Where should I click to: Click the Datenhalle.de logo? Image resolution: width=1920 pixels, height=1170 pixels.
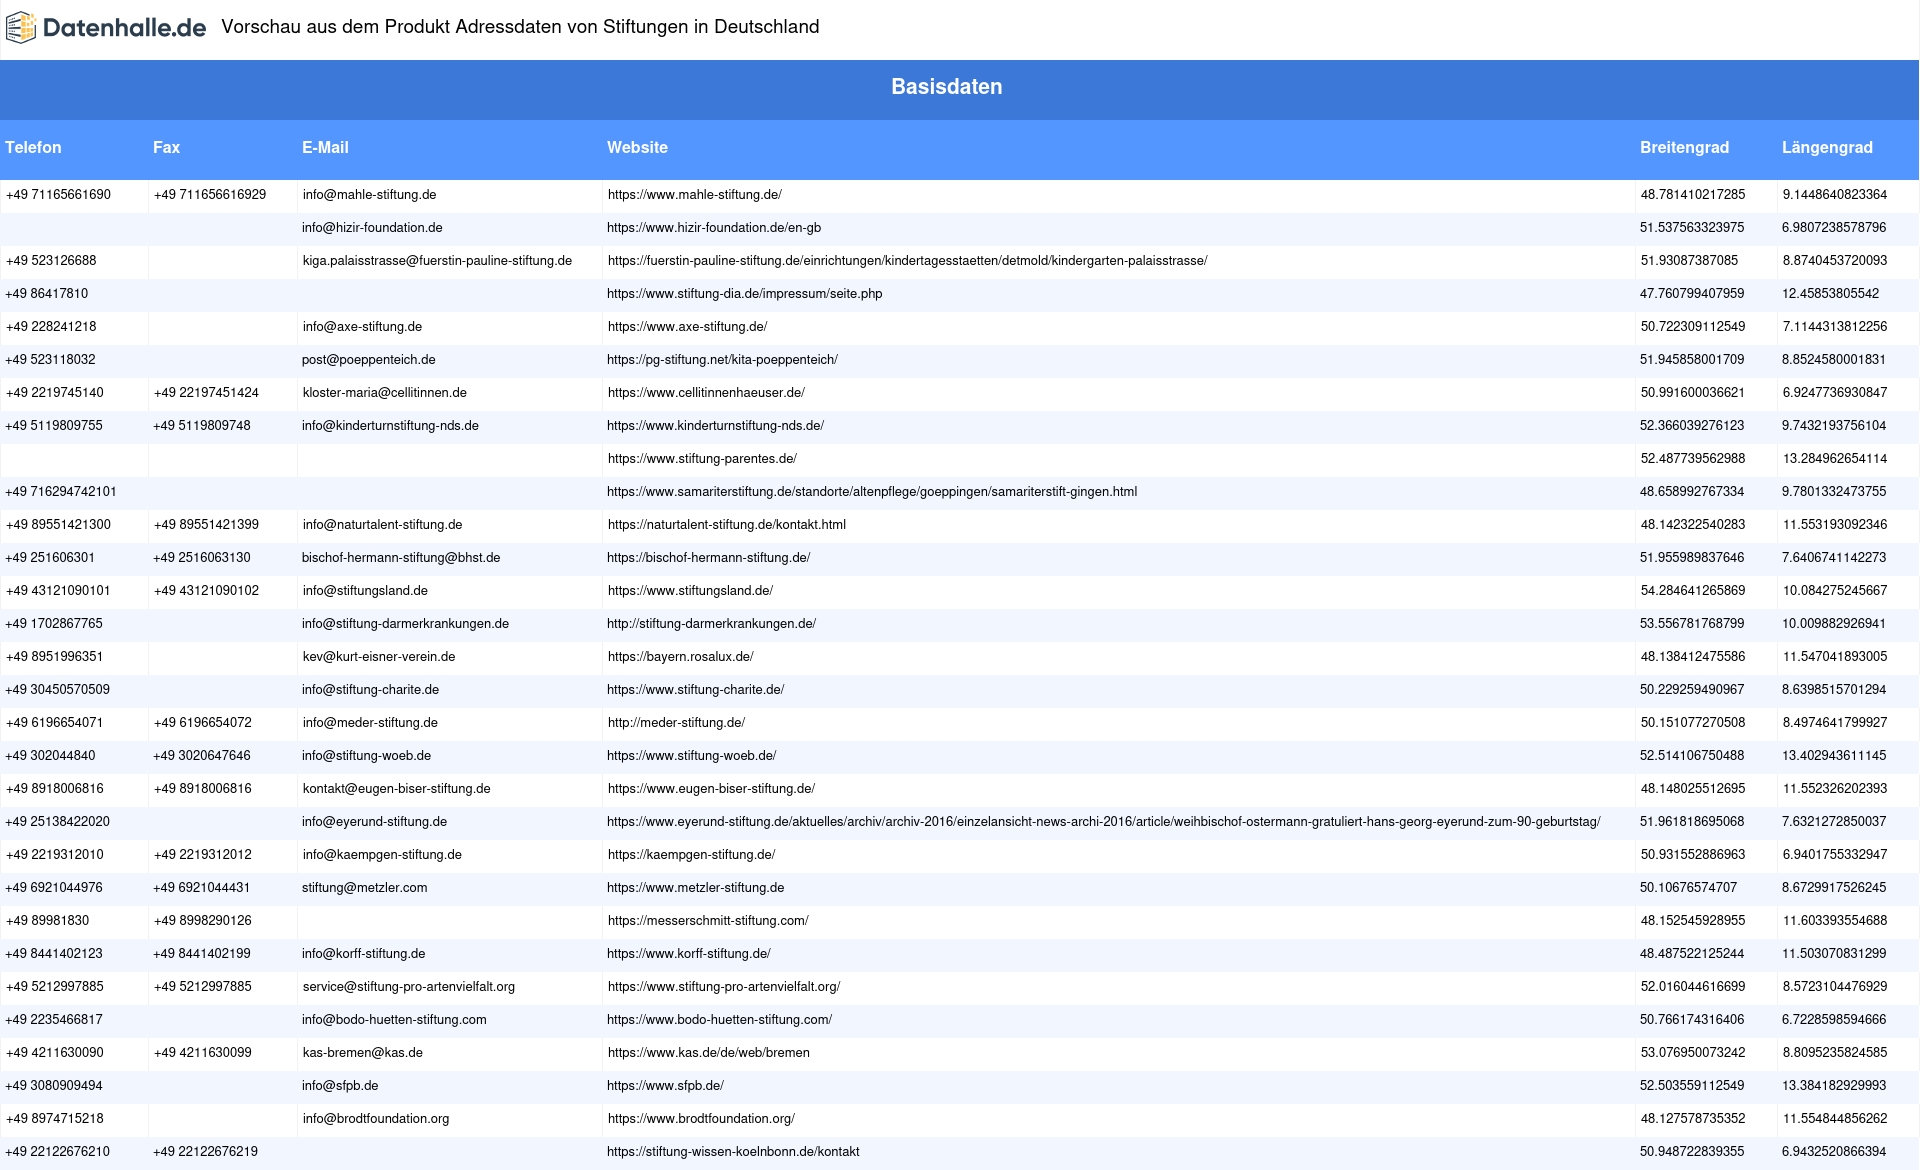pyautogui.click(x=106, y=28)
